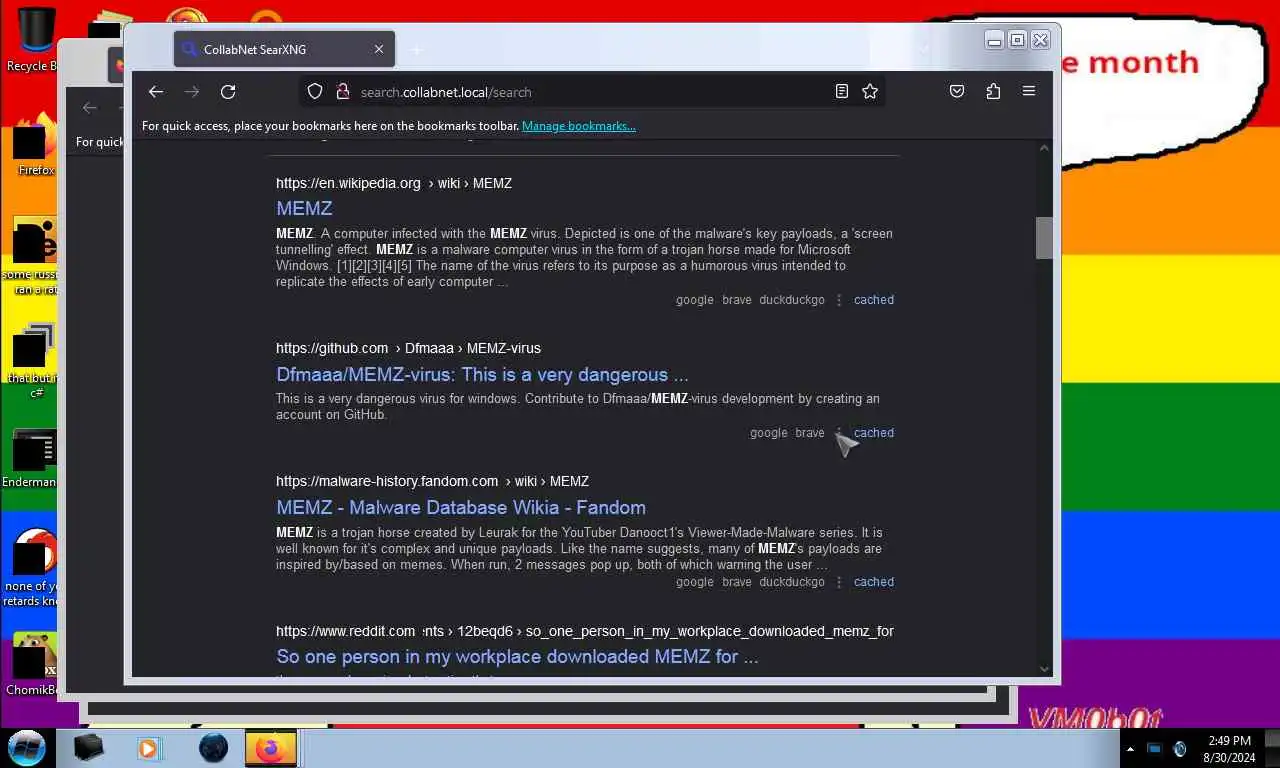The height and width of the screenshot is (768, 1280).
Task: Save page to Pocket
Action: (x=957, y=92)
